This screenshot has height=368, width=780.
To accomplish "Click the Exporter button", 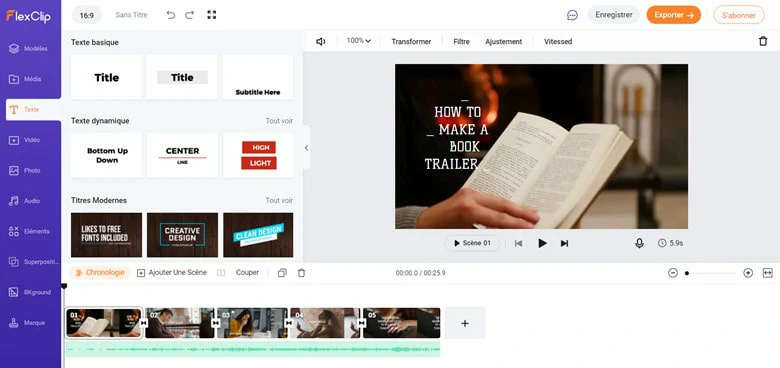I will pyautogui.click(x=674, y=15).
